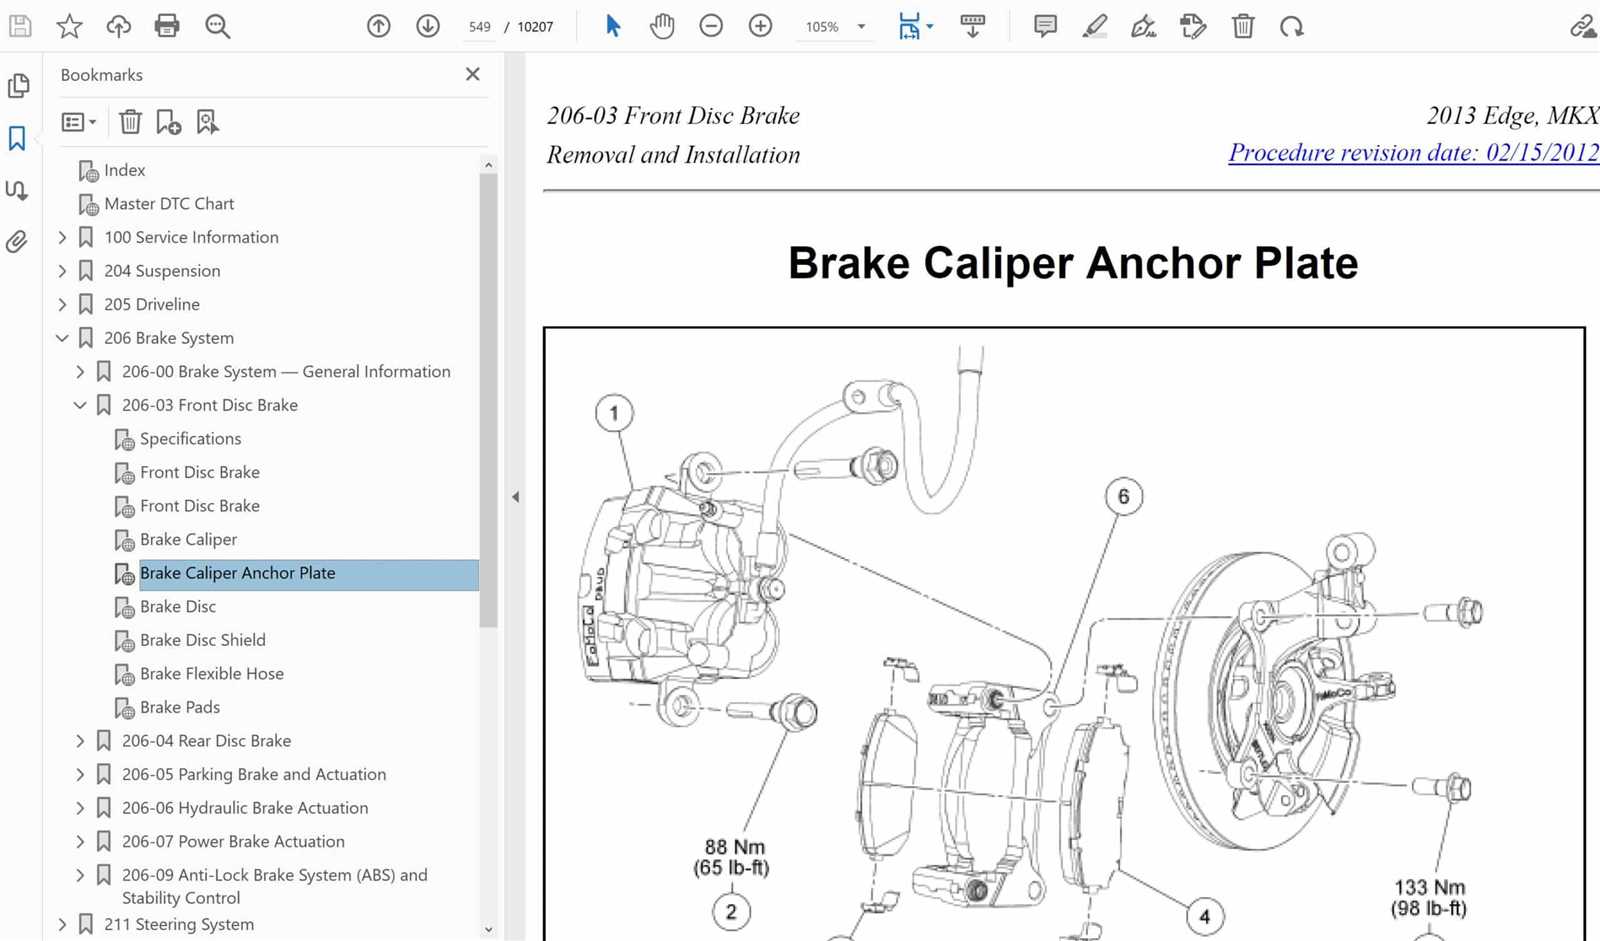The height and width of the screenshot is (941, 1600).
Task: Click the bookmarks panel scroll down arrow
Action: [x=488, y=929]
